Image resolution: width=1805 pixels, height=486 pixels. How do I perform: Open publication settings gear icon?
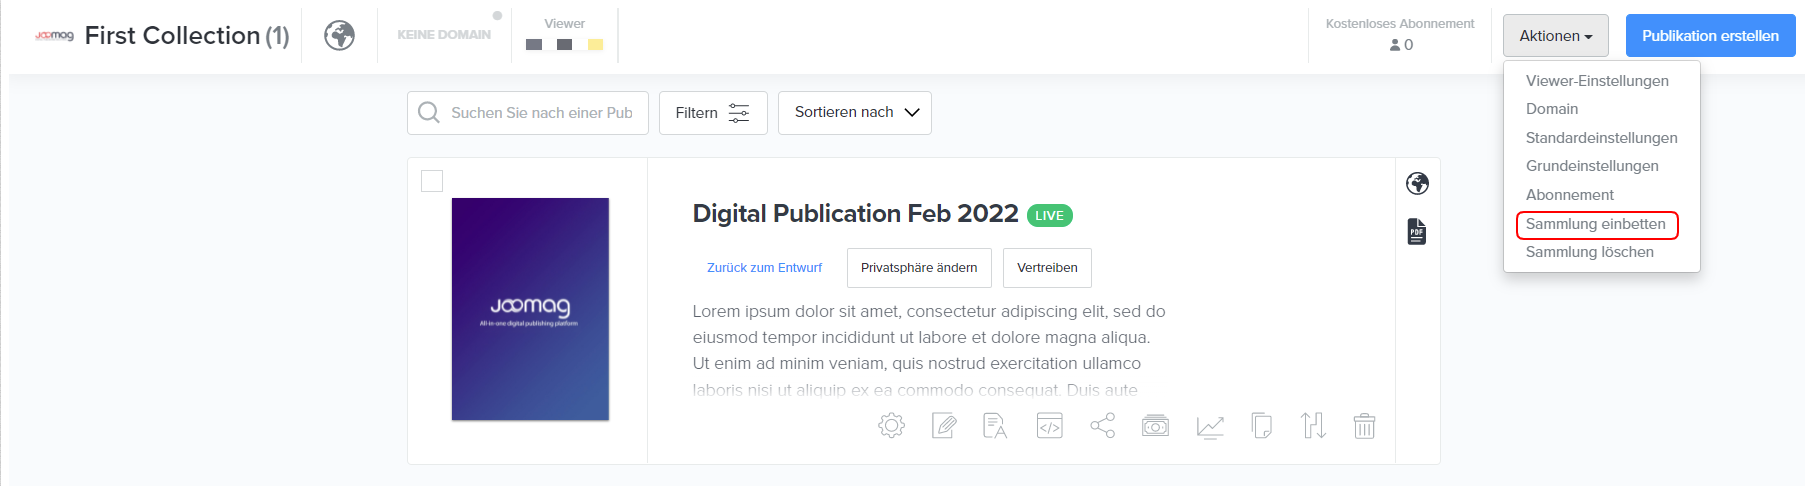891,426
